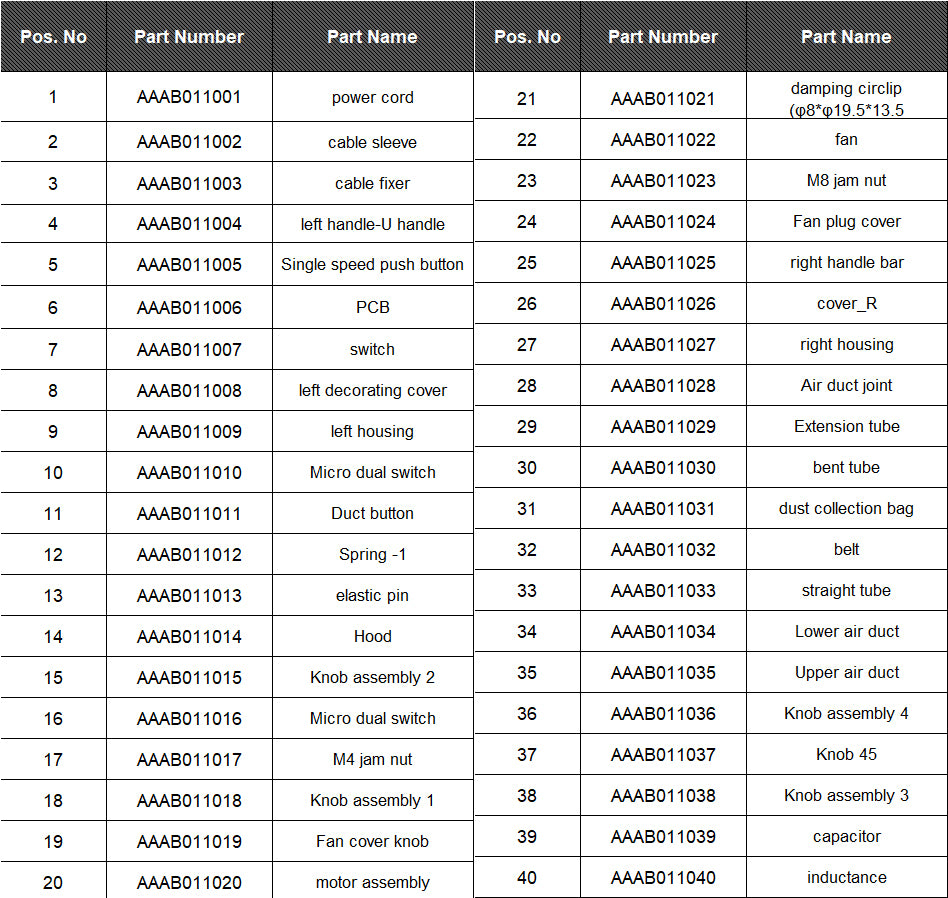The image size is (948, 898).
Task: Click the 'Knob 45' part name
Action: [x=846, y=755]
